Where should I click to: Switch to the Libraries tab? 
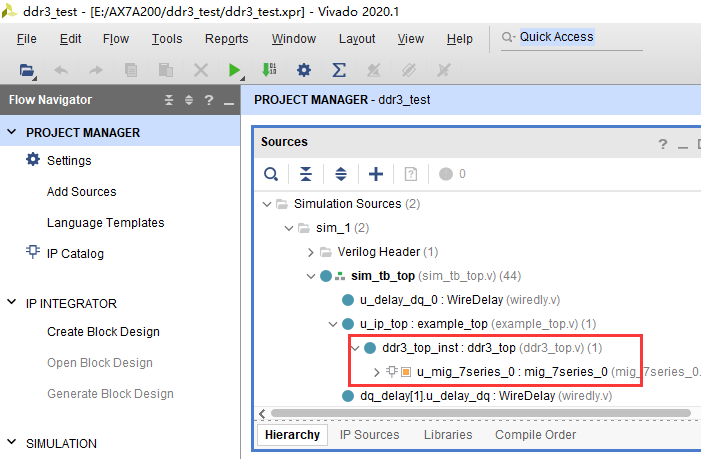448,434
